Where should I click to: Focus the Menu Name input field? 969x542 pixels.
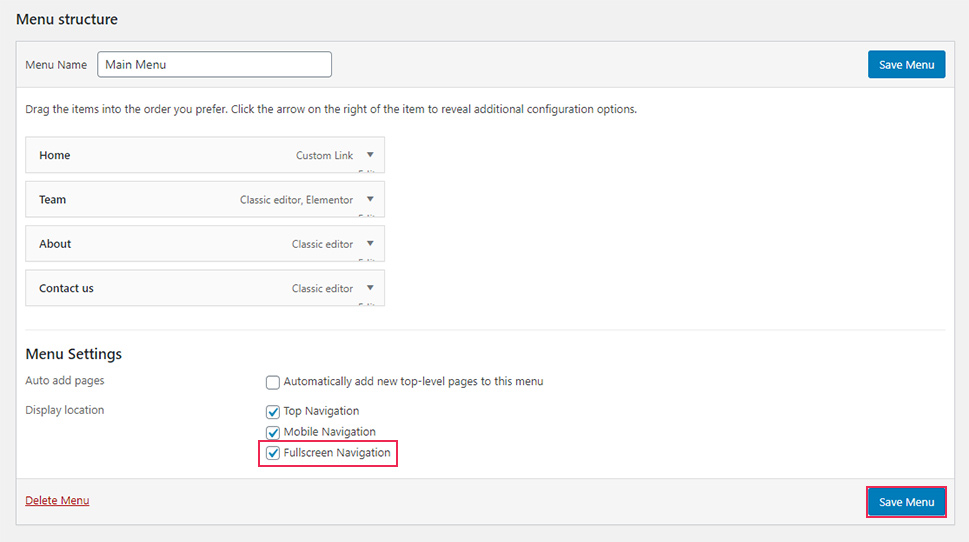[x=214, y=64]
